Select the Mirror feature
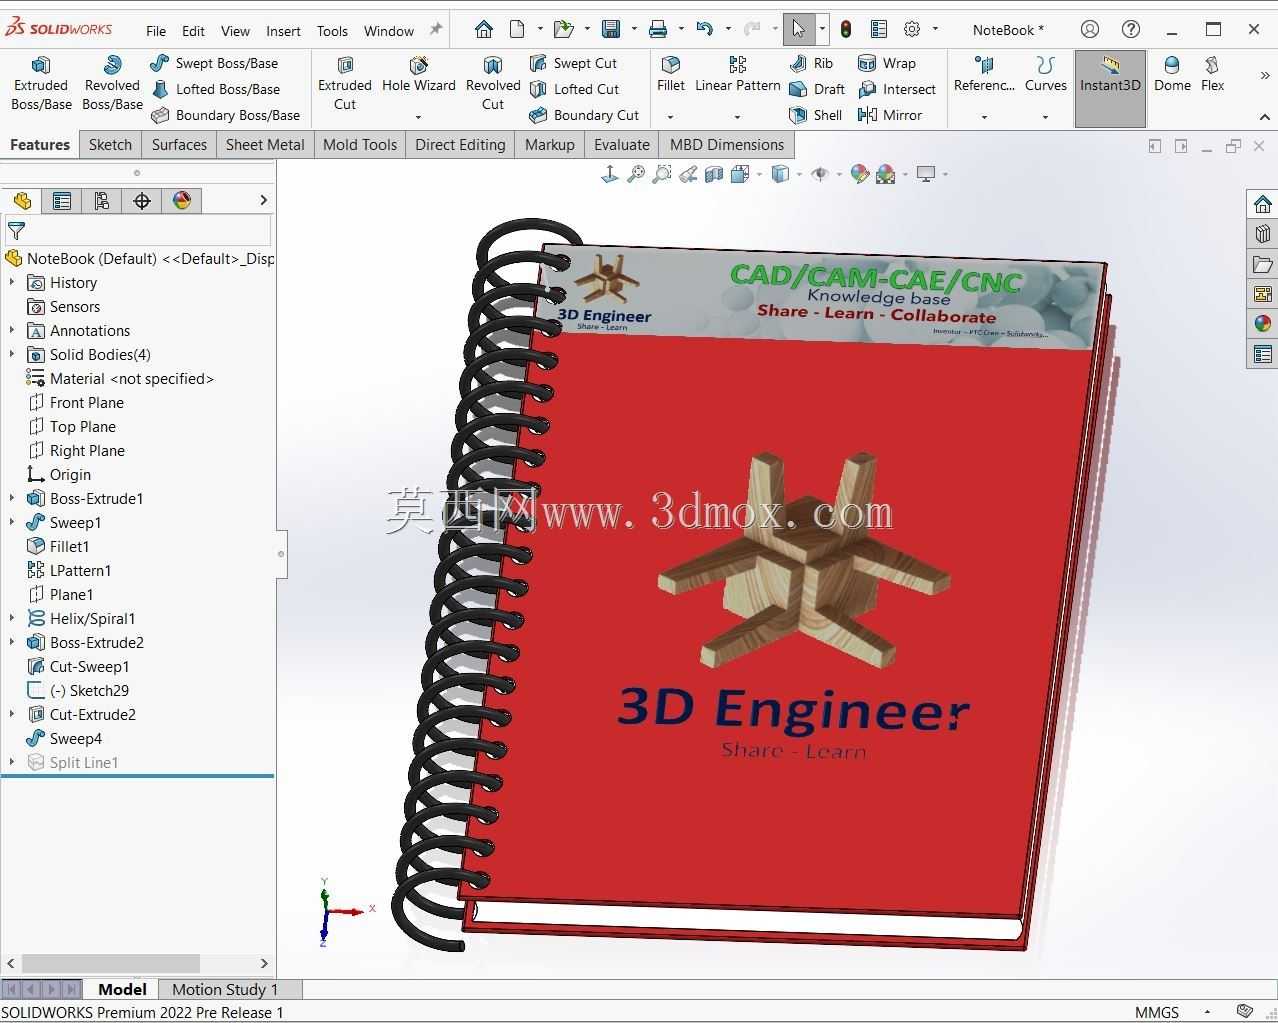1278x1023 pixels. point(890,115)
